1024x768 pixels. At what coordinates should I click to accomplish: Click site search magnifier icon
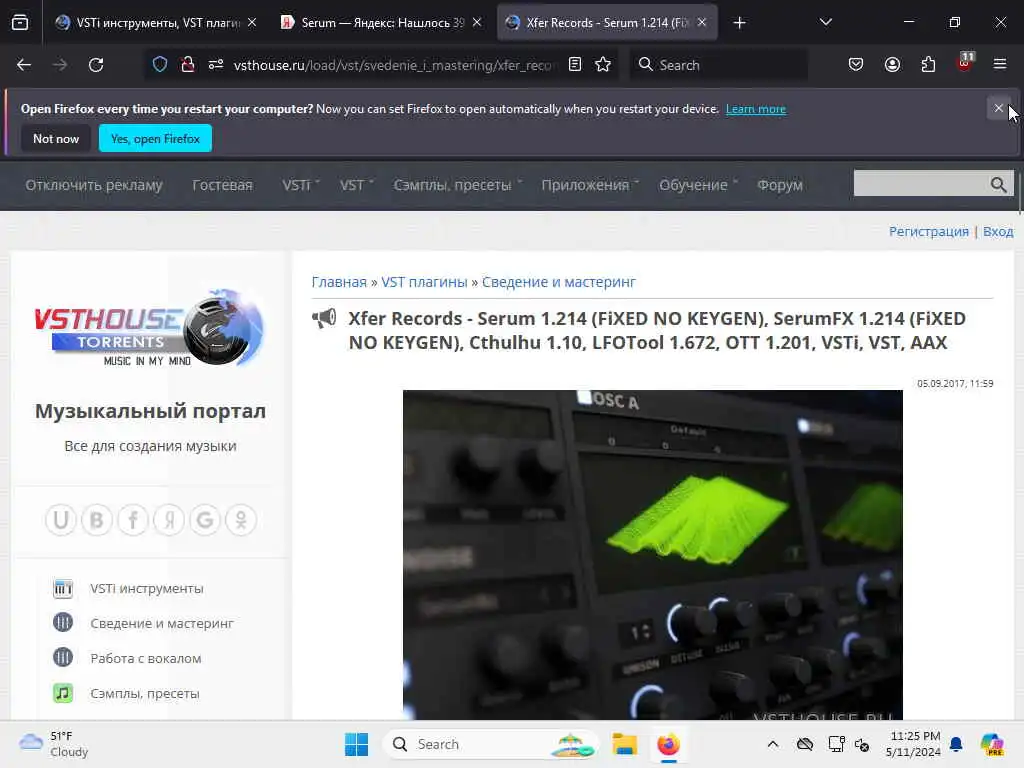(x=999, y=185)
